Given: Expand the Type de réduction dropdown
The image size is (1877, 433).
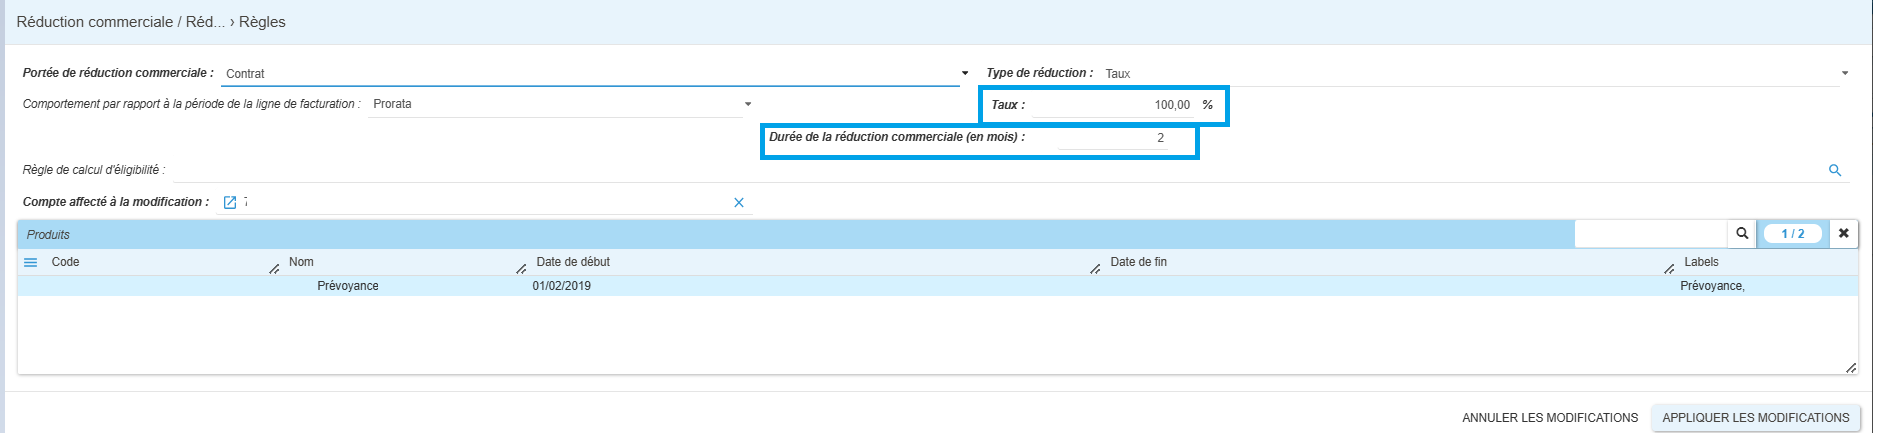Looking at the screenshot, I should [x=1845, y=73].
